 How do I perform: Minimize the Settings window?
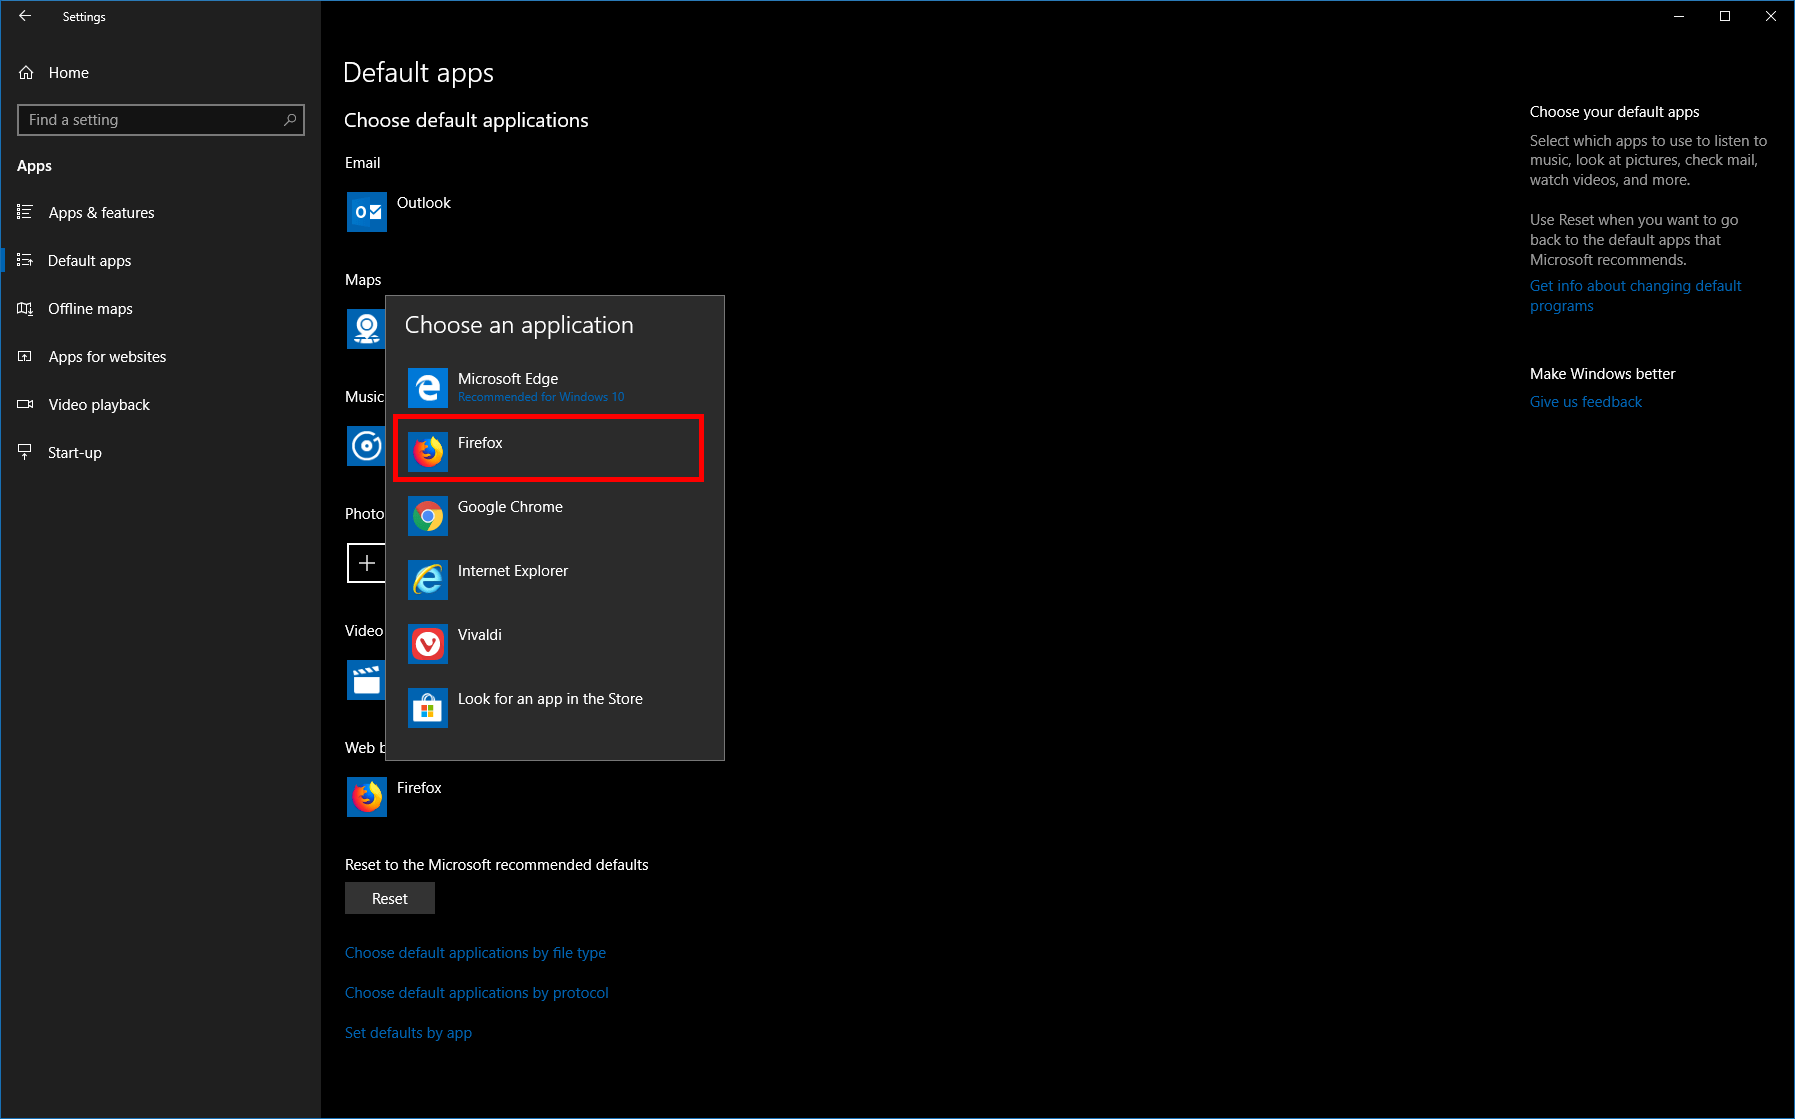[x=1679, y=16]
